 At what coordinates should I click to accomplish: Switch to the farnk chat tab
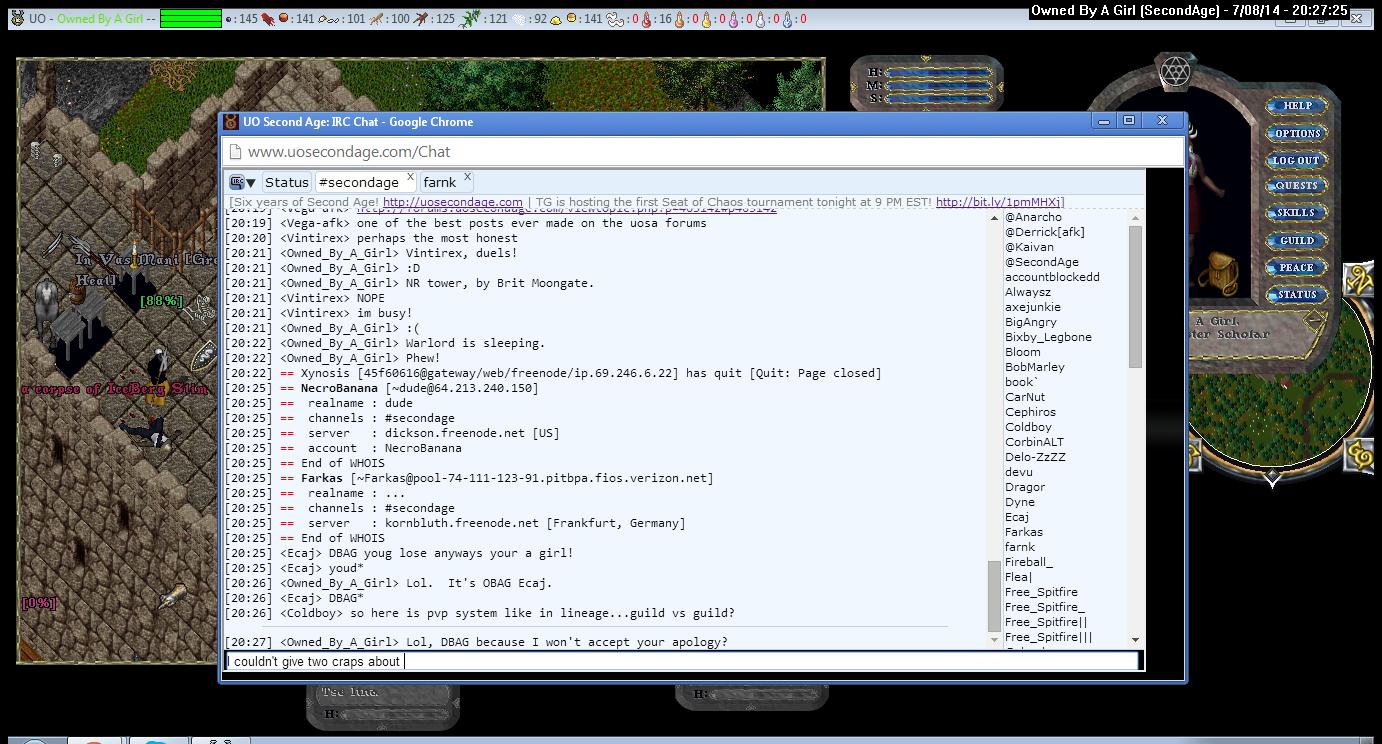click(439, 182)
